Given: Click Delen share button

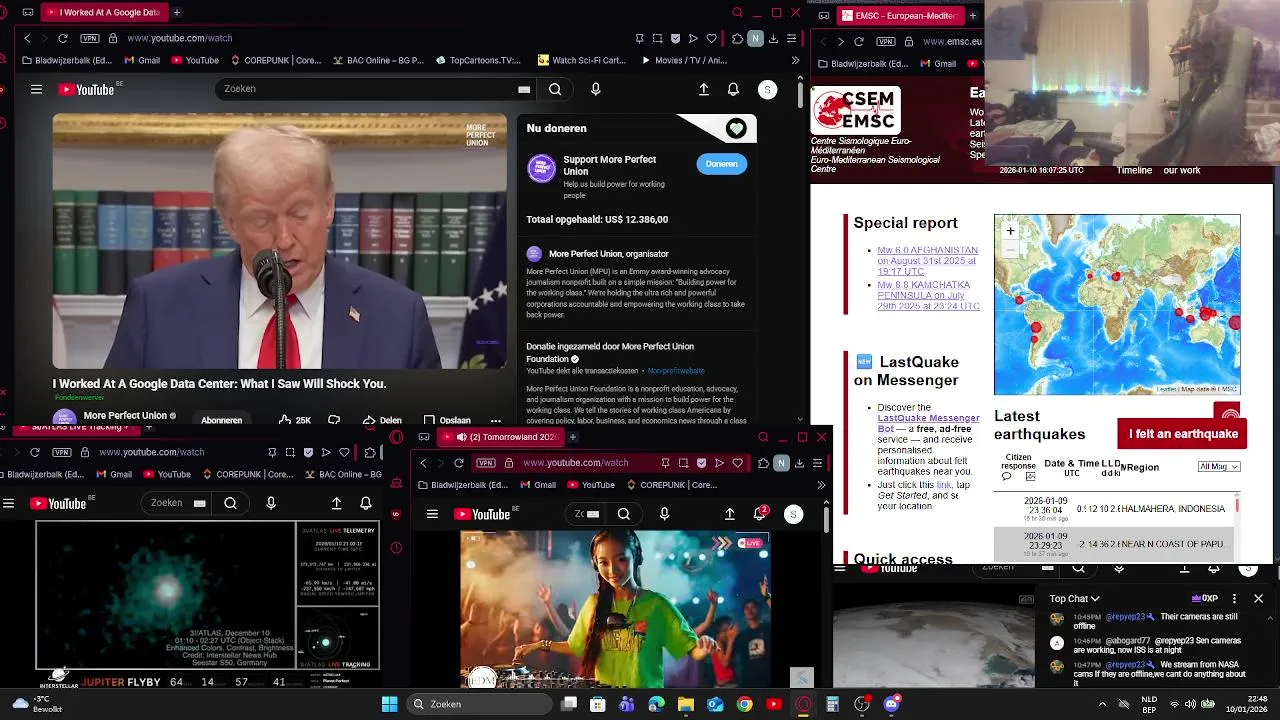Looking at the screenshot, I should coord(383,420).
